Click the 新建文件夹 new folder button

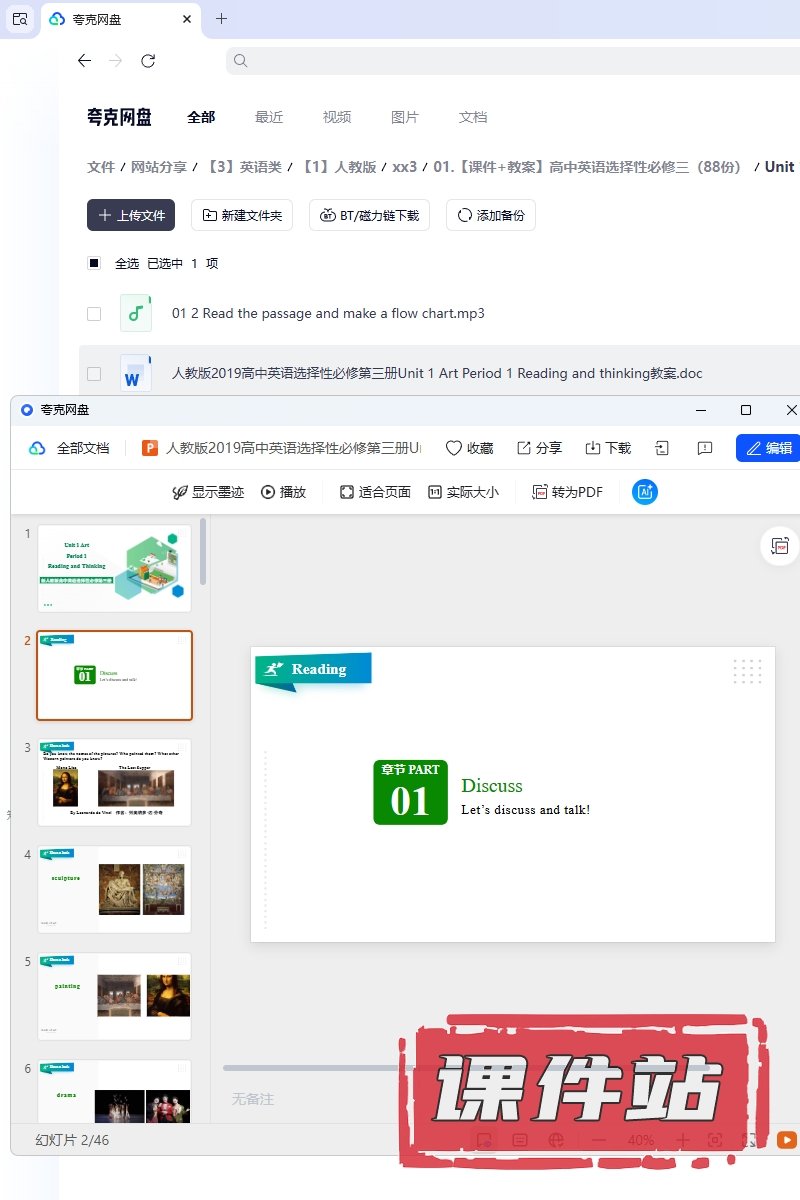[x=242, y=215]
